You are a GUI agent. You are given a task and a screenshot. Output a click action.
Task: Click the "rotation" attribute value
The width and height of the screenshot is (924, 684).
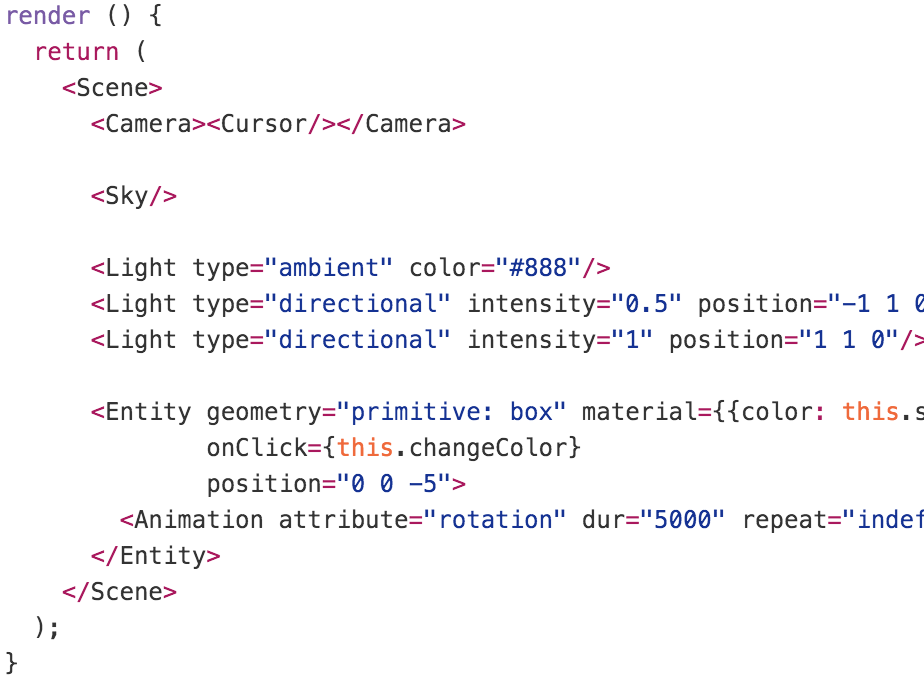click(x=494, y=520)
